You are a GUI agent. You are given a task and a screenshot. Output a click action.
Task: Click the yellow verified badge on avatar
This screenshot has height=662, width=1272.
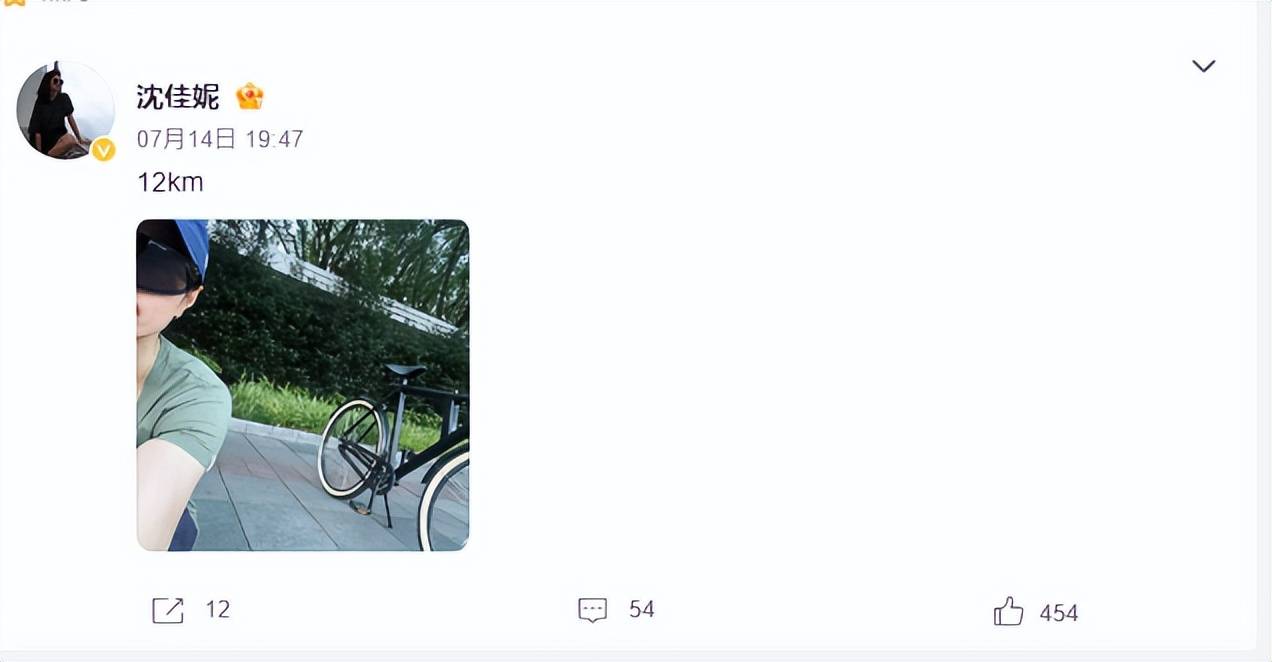103,150
